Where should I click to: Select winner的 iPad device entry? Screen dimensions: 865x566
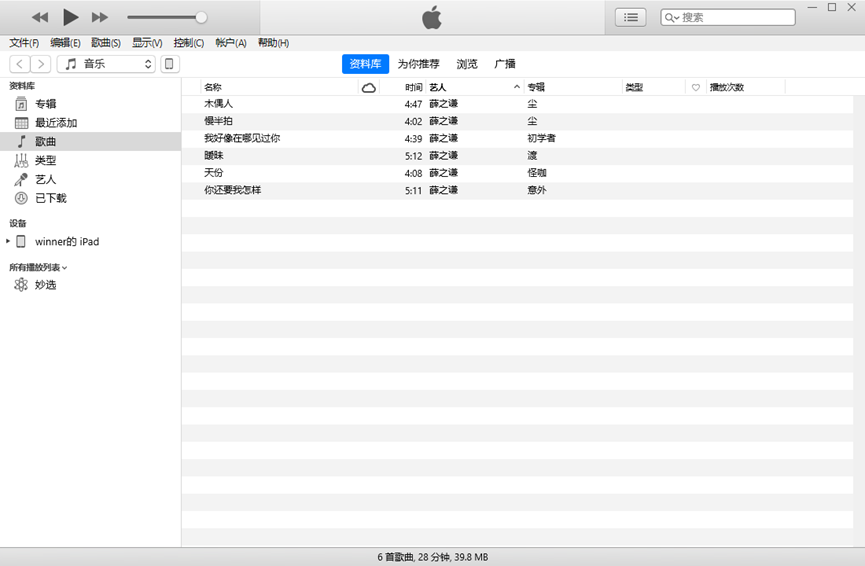(67, 242)
